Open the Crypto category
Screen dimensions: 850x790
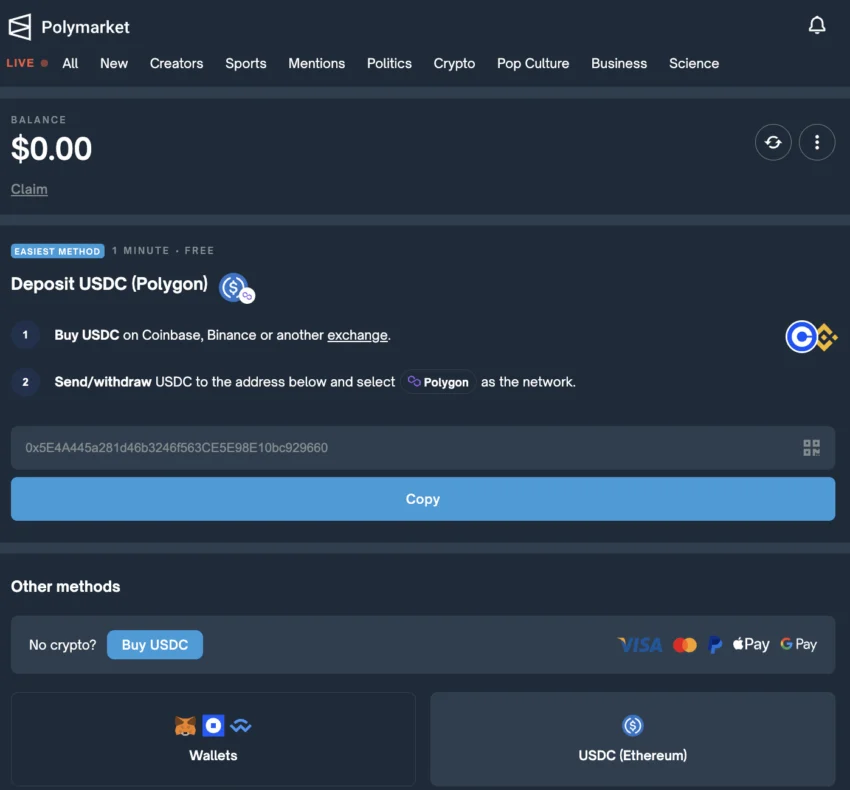(x=454, y=63)
